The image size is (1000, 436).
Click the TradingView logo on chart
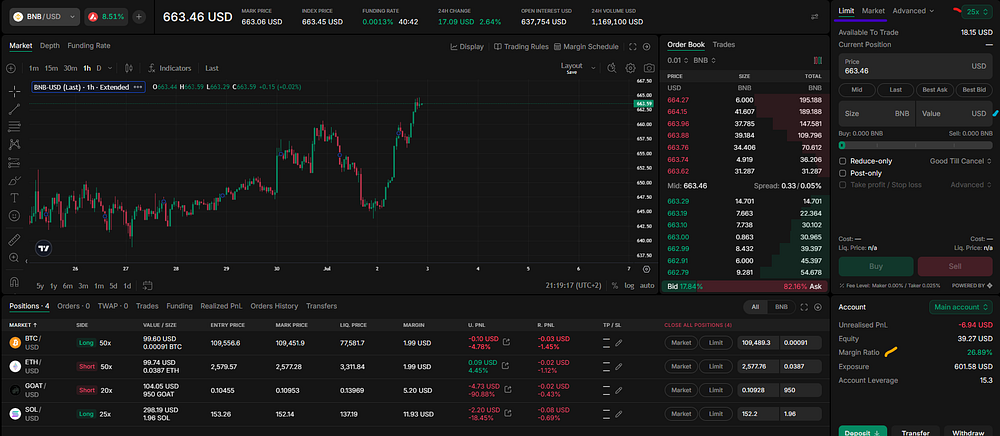pos(43,249)
